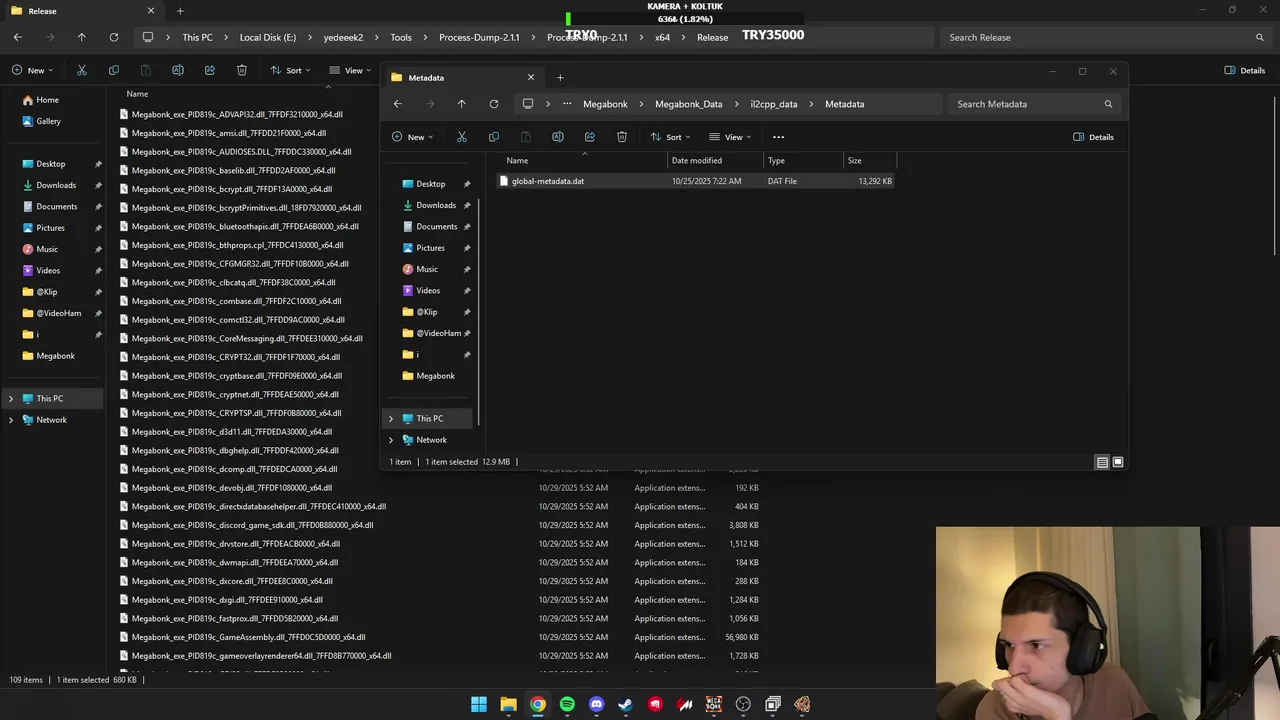Click Delete trash icon in Metadata window
The height and width of the screenshot is (720, 1280).
click(621, 137)
